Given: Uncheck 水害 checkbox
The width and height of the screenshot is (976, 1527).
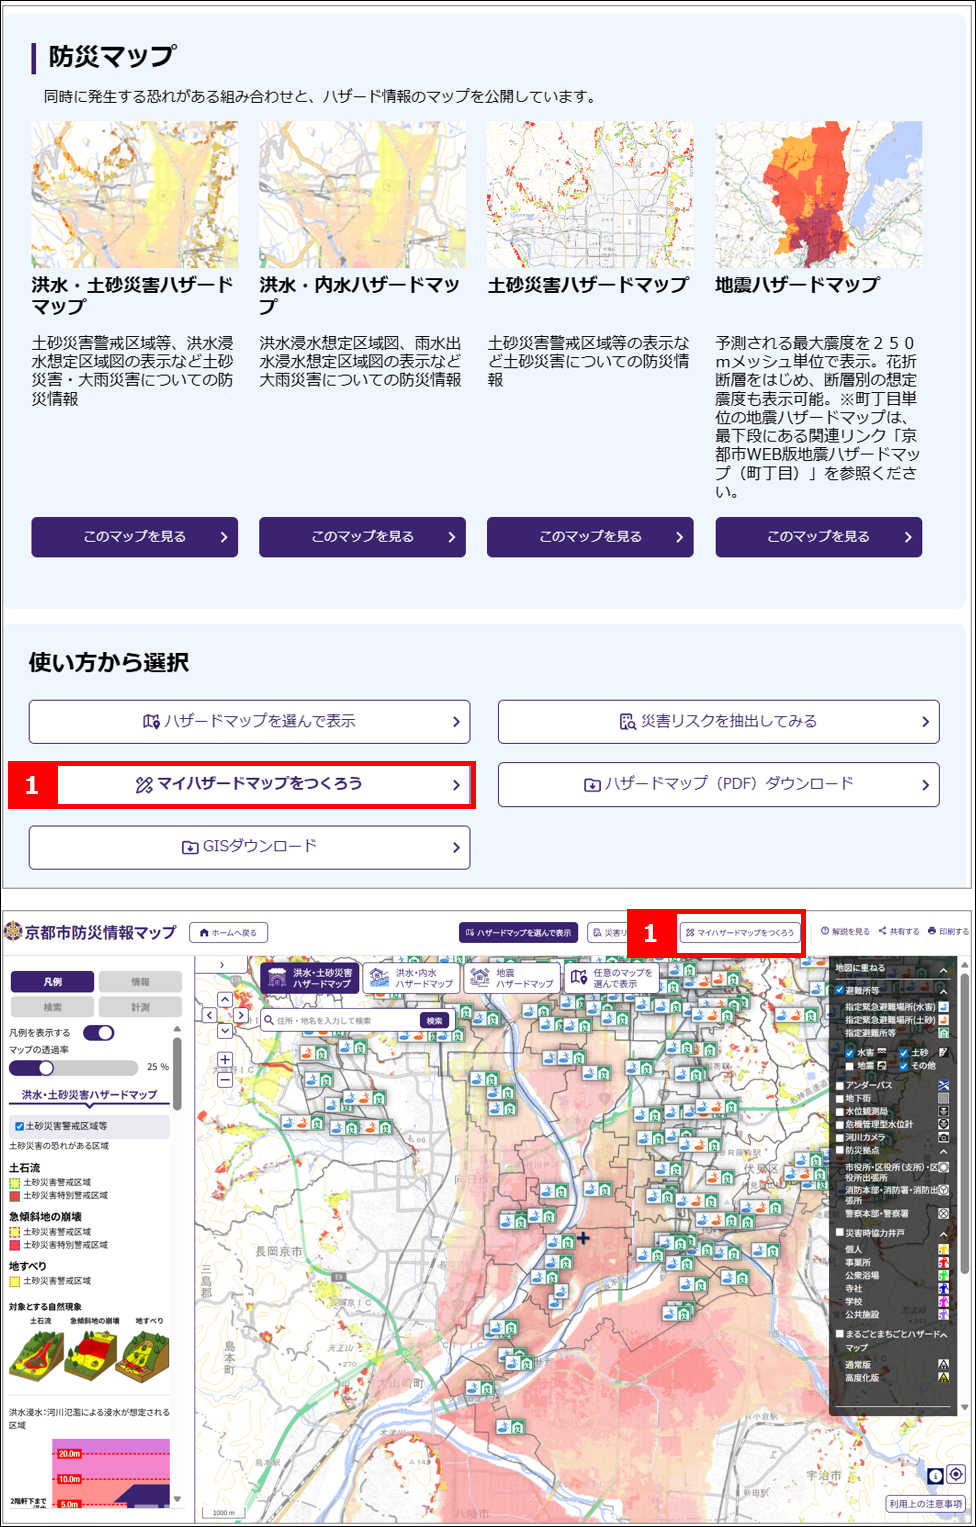Looking at the screenshot, I should coord(850,1053).
